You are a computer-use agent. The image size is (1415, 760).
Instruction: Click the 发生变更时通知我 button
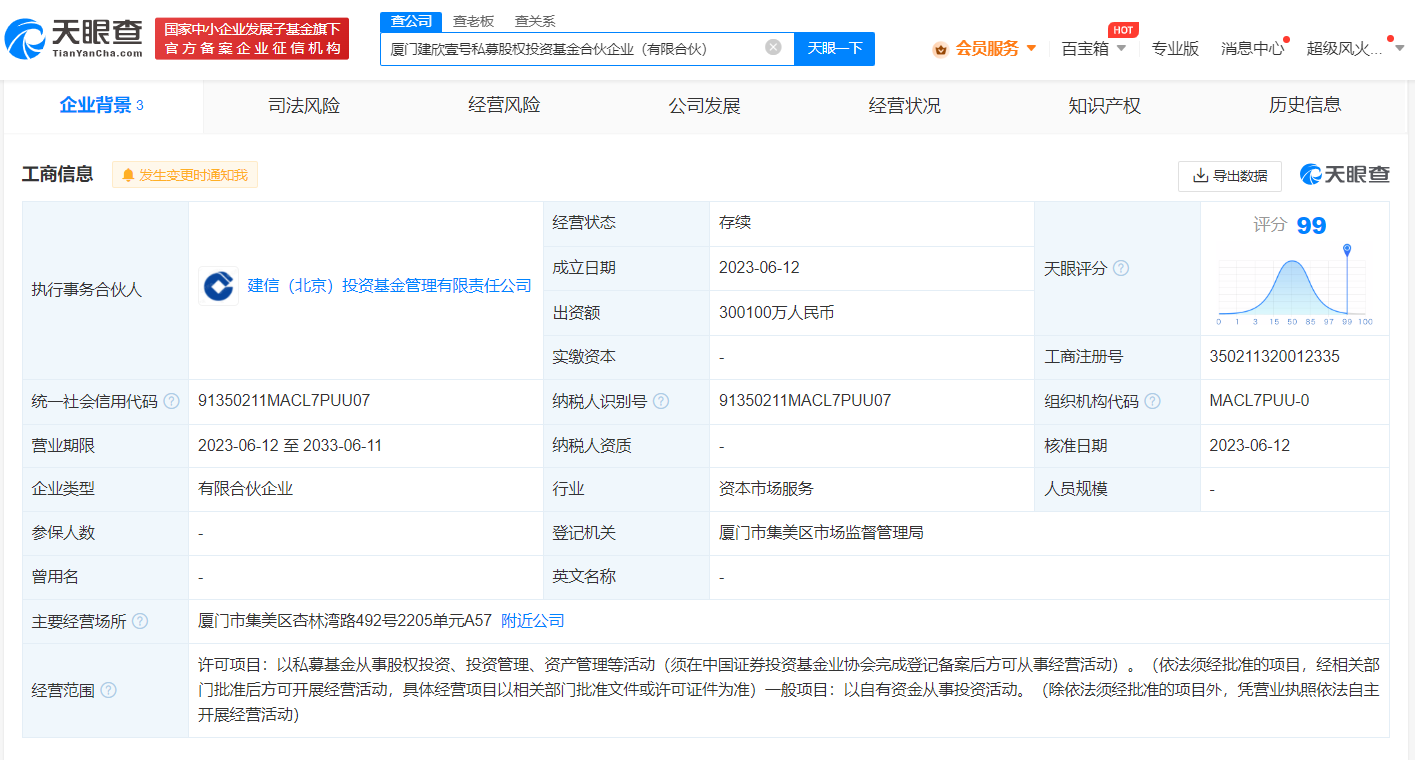click(x=185, y=175)
